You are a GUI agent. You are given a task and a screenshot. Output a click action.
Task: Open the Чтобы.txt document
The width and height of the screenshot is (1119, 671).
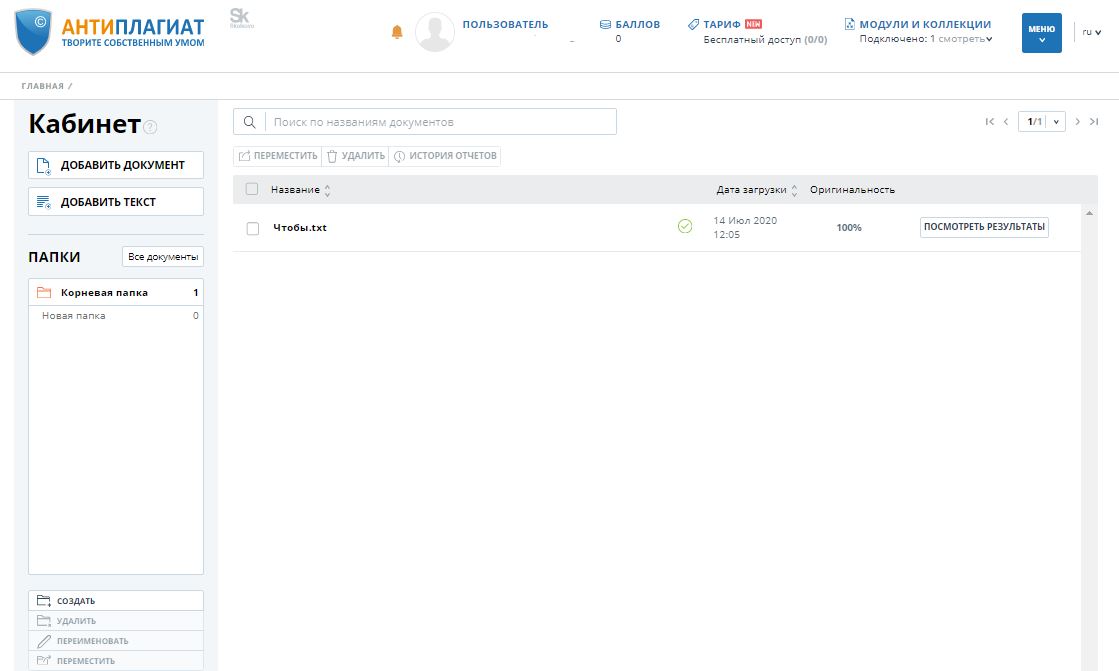tap(300, 228)
